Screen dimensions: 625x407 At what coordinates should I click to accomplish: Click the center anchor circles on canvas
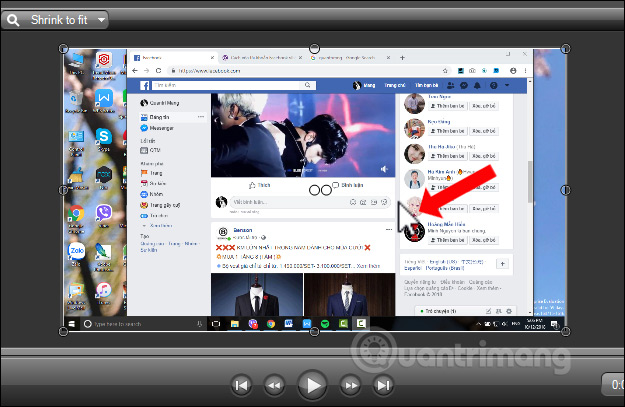click(x=320, y=189)
